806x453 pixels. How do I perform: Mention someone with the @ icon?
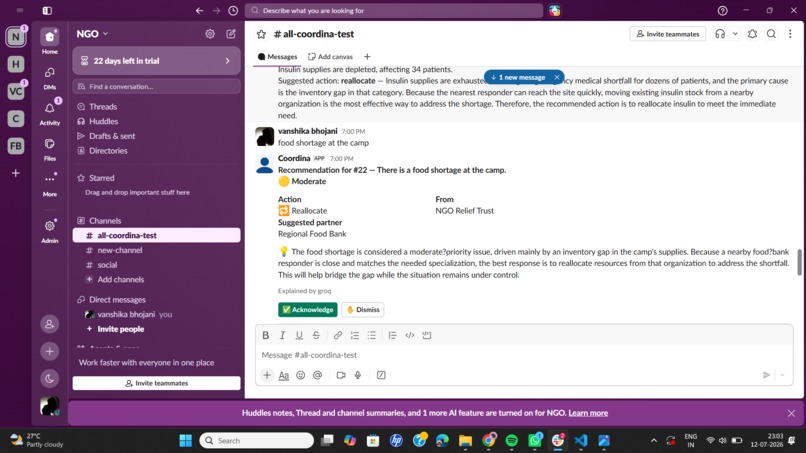(318, 375)
